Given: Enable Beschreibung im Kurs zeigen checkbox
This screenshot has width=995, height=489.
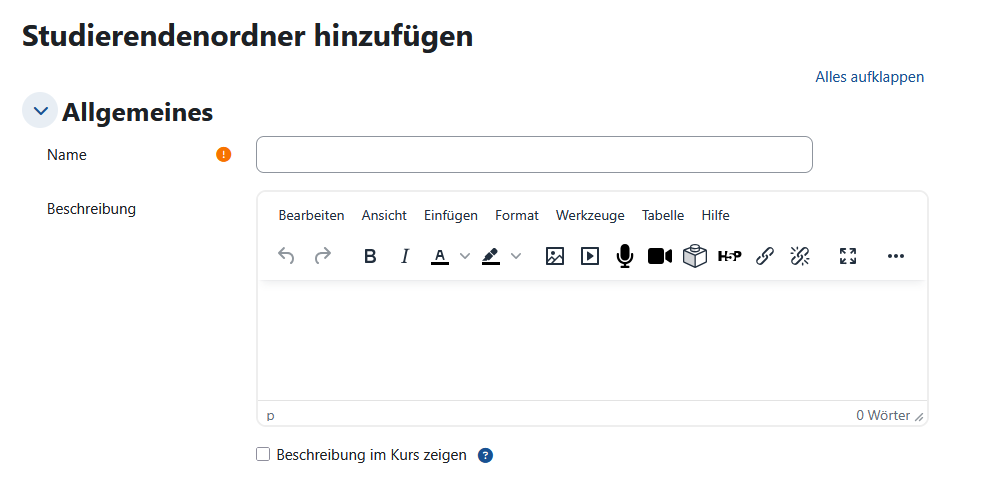Looking at the screenshot, I should click(263, 454).
